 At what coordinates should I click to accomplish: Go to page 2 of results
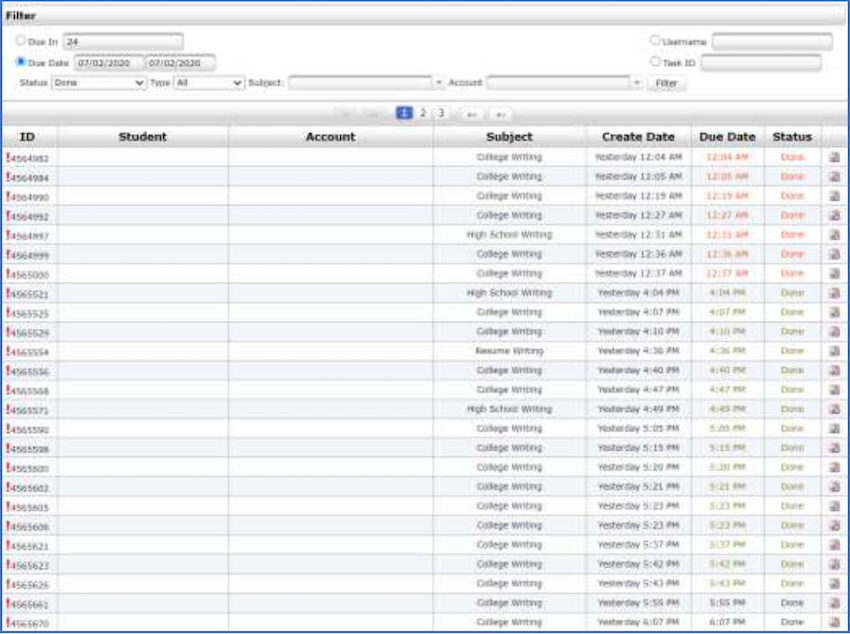423,113
